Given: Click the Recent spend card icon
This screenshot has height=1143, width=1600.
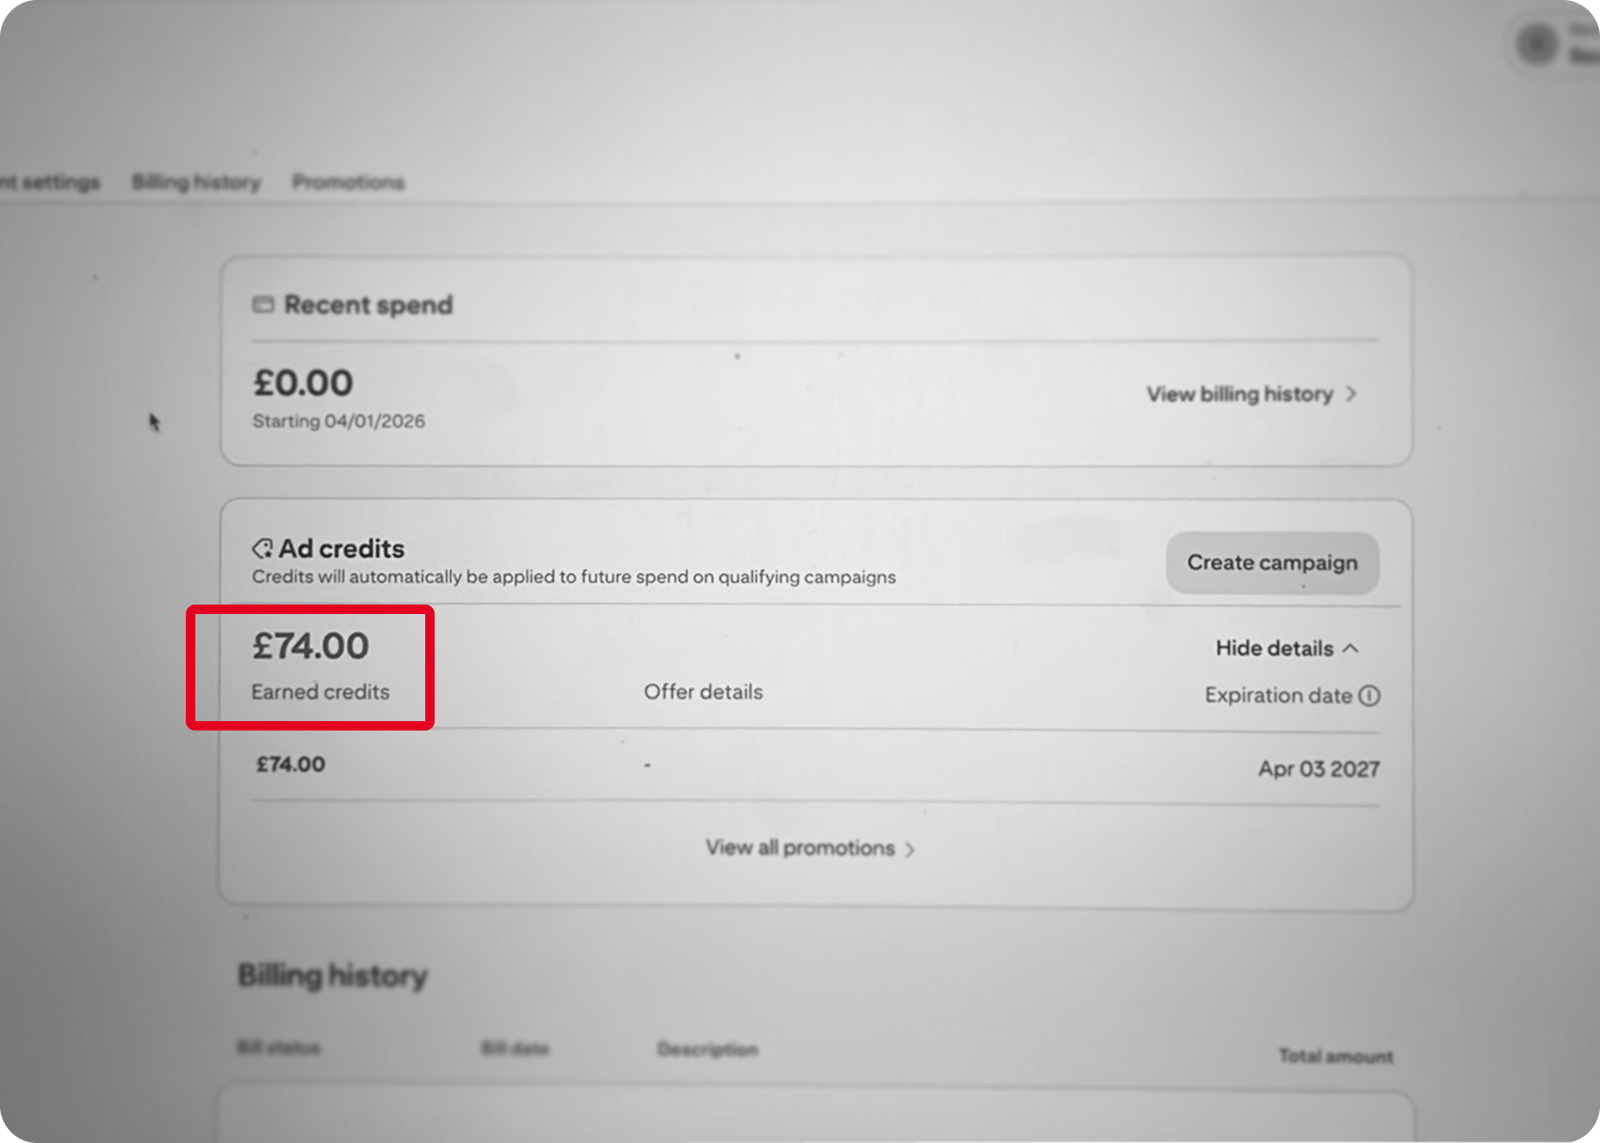Looking at the screenshot, I should click(263, 305).
